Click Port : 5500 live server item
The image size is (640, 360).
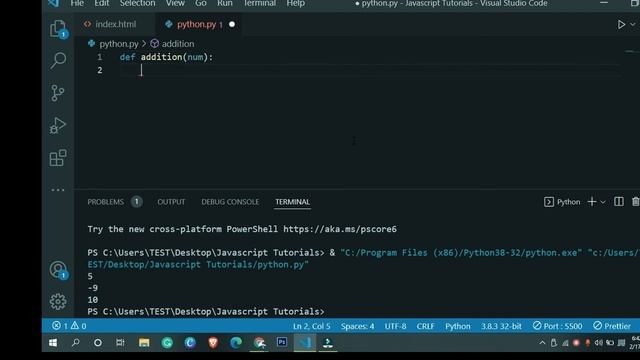point(557,326)
